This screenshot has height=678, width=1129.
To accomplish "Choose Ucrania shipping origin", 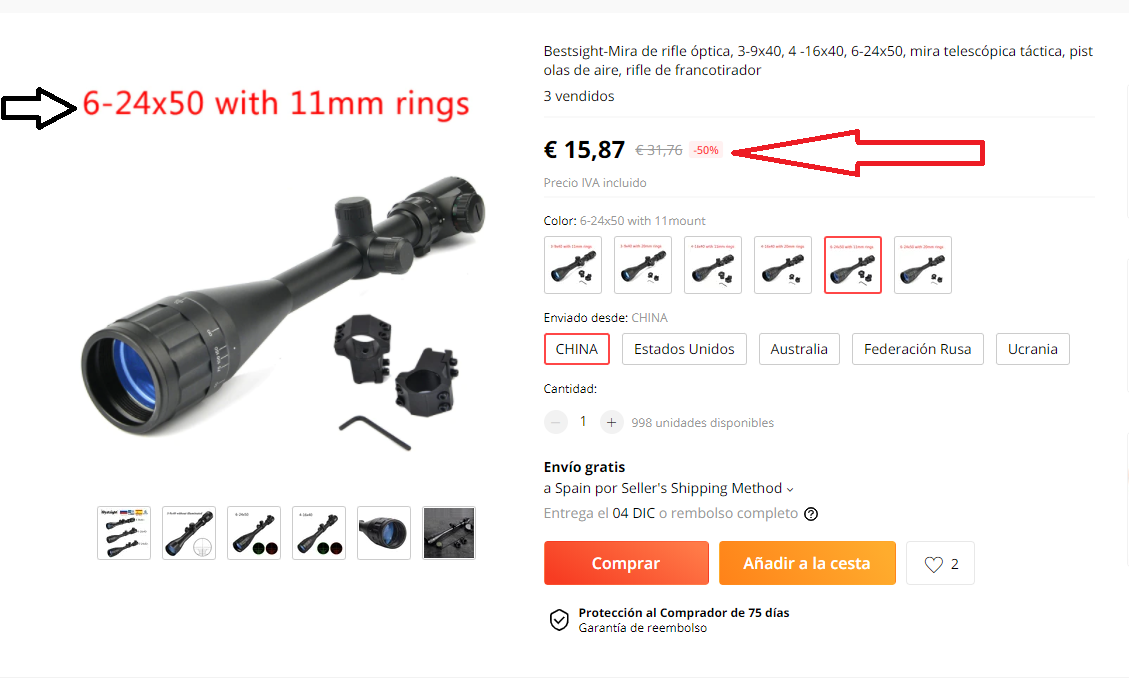I will [1033, 349].
